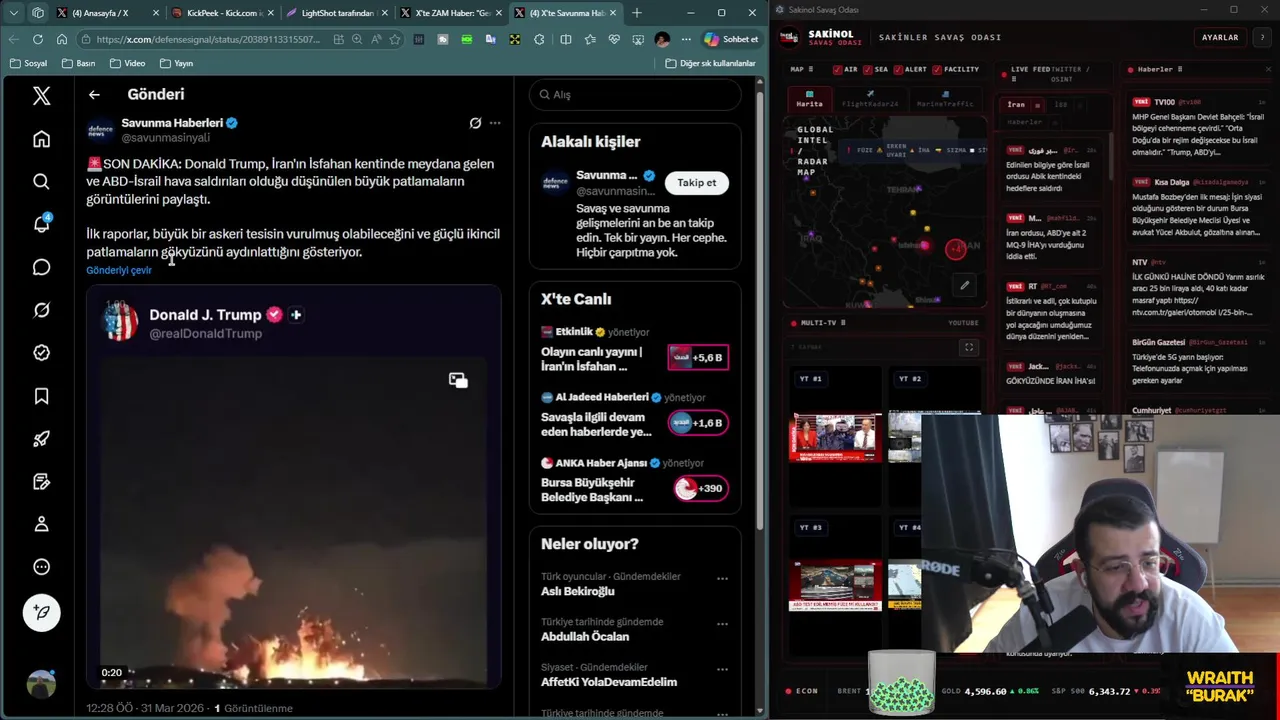
Task: Click map edit pencil icon in Savaş Odası
Action: [964, 285]
